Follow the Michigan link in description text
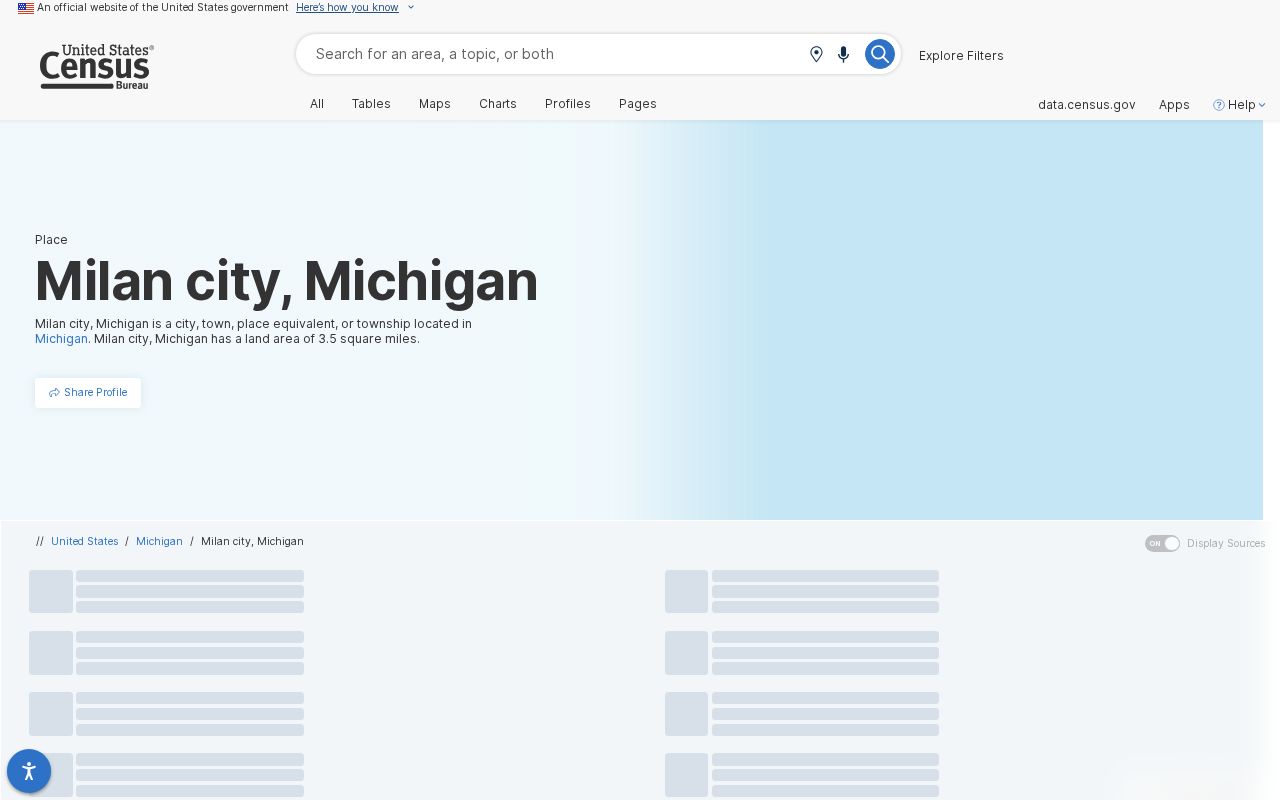This screenshot has height=800, width=1280. pyautogui.click(x=61, y=339)
